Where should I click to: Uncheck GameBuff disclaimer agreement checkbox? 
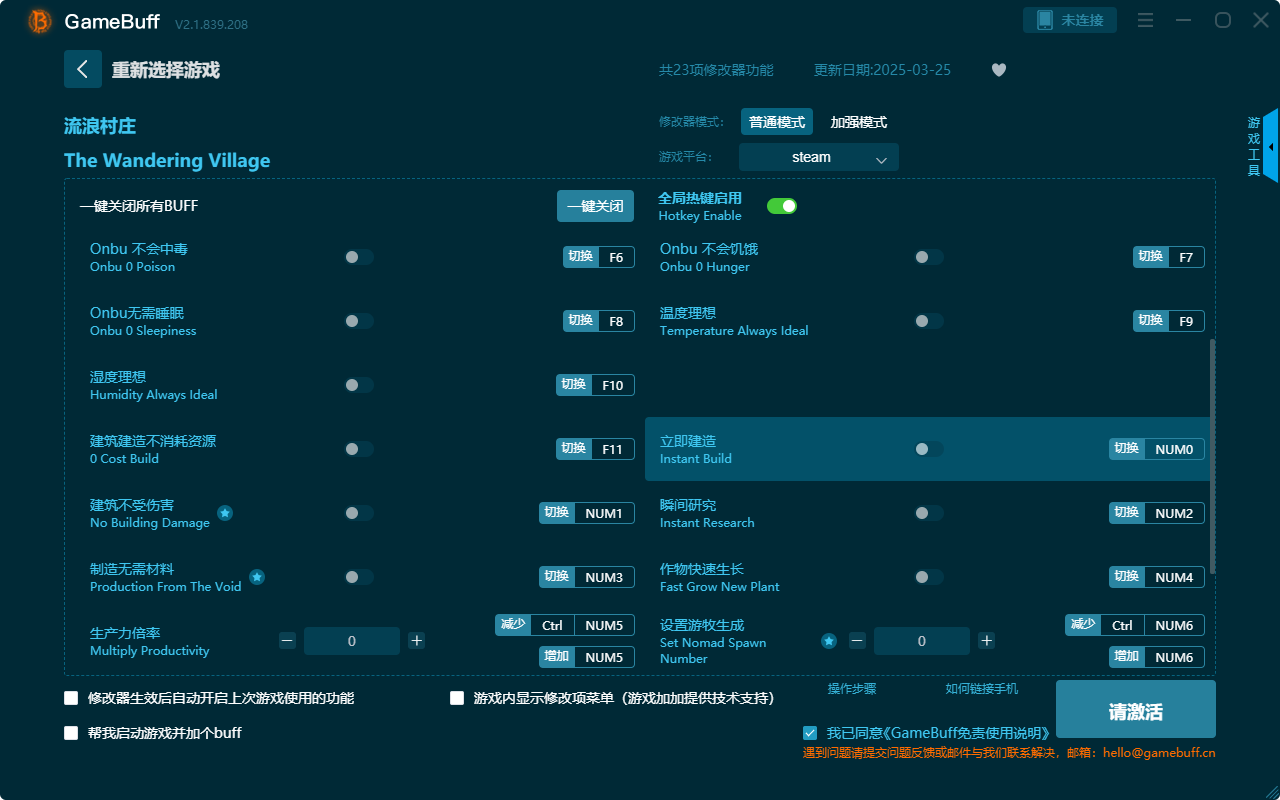tap(810, 733)
